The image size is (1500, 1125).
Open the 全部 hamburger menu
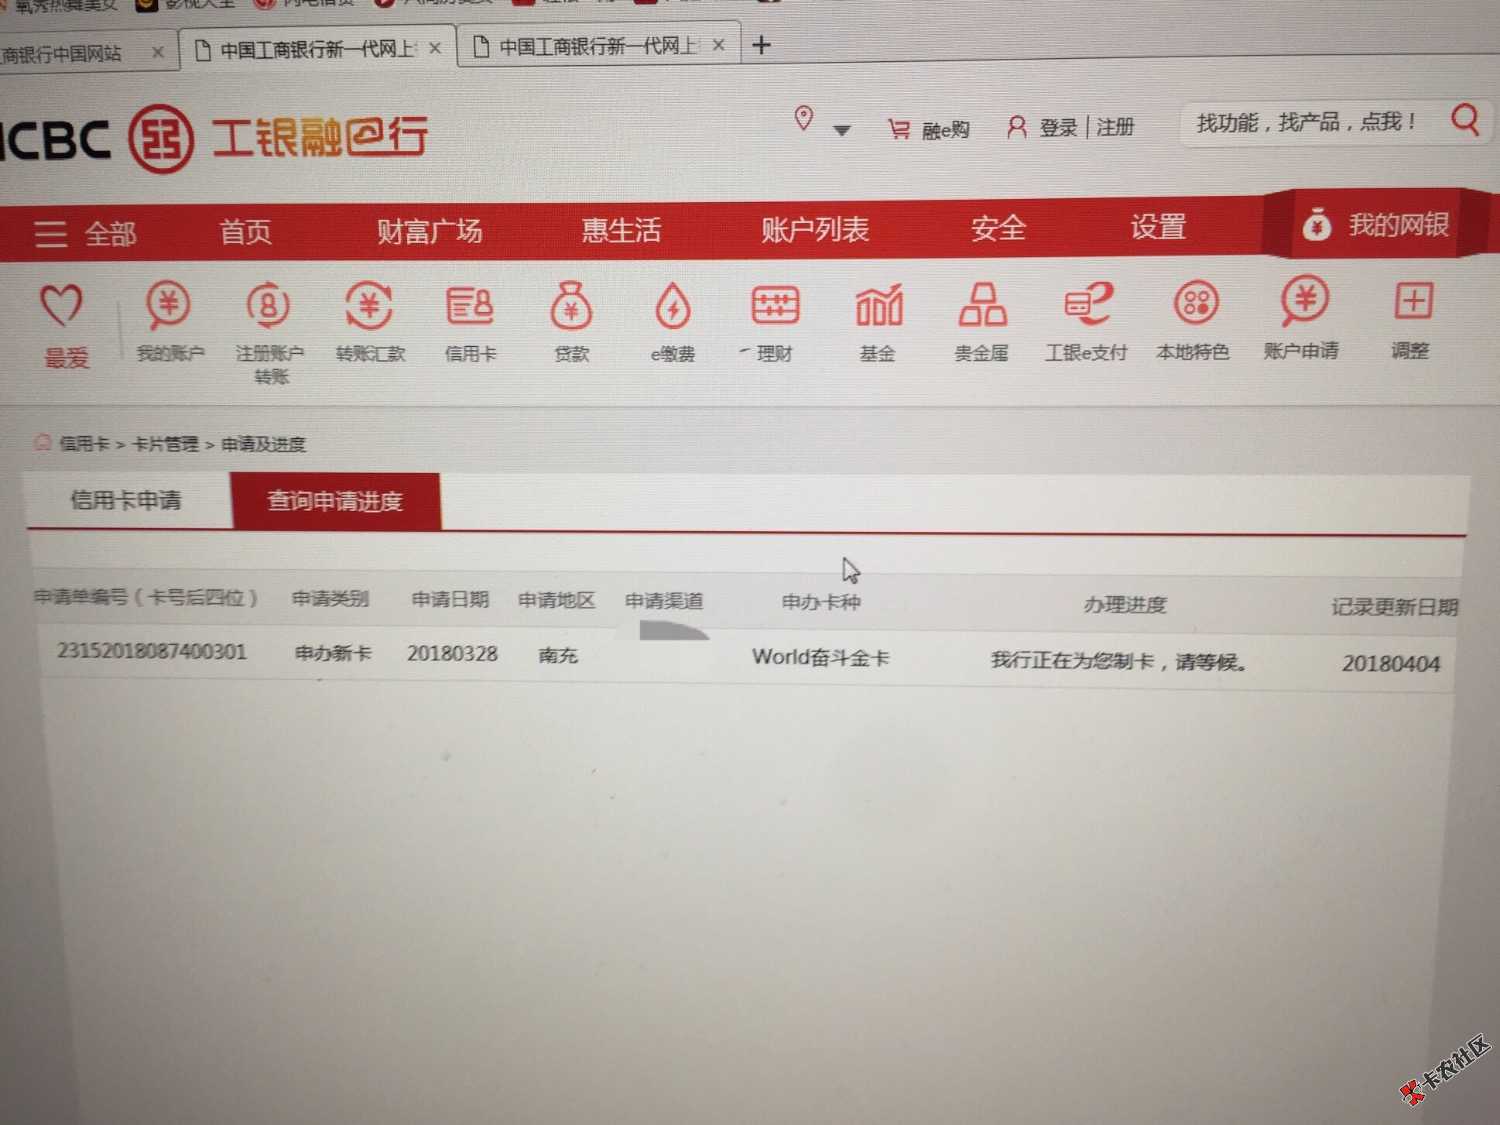[x=84, y=234]
